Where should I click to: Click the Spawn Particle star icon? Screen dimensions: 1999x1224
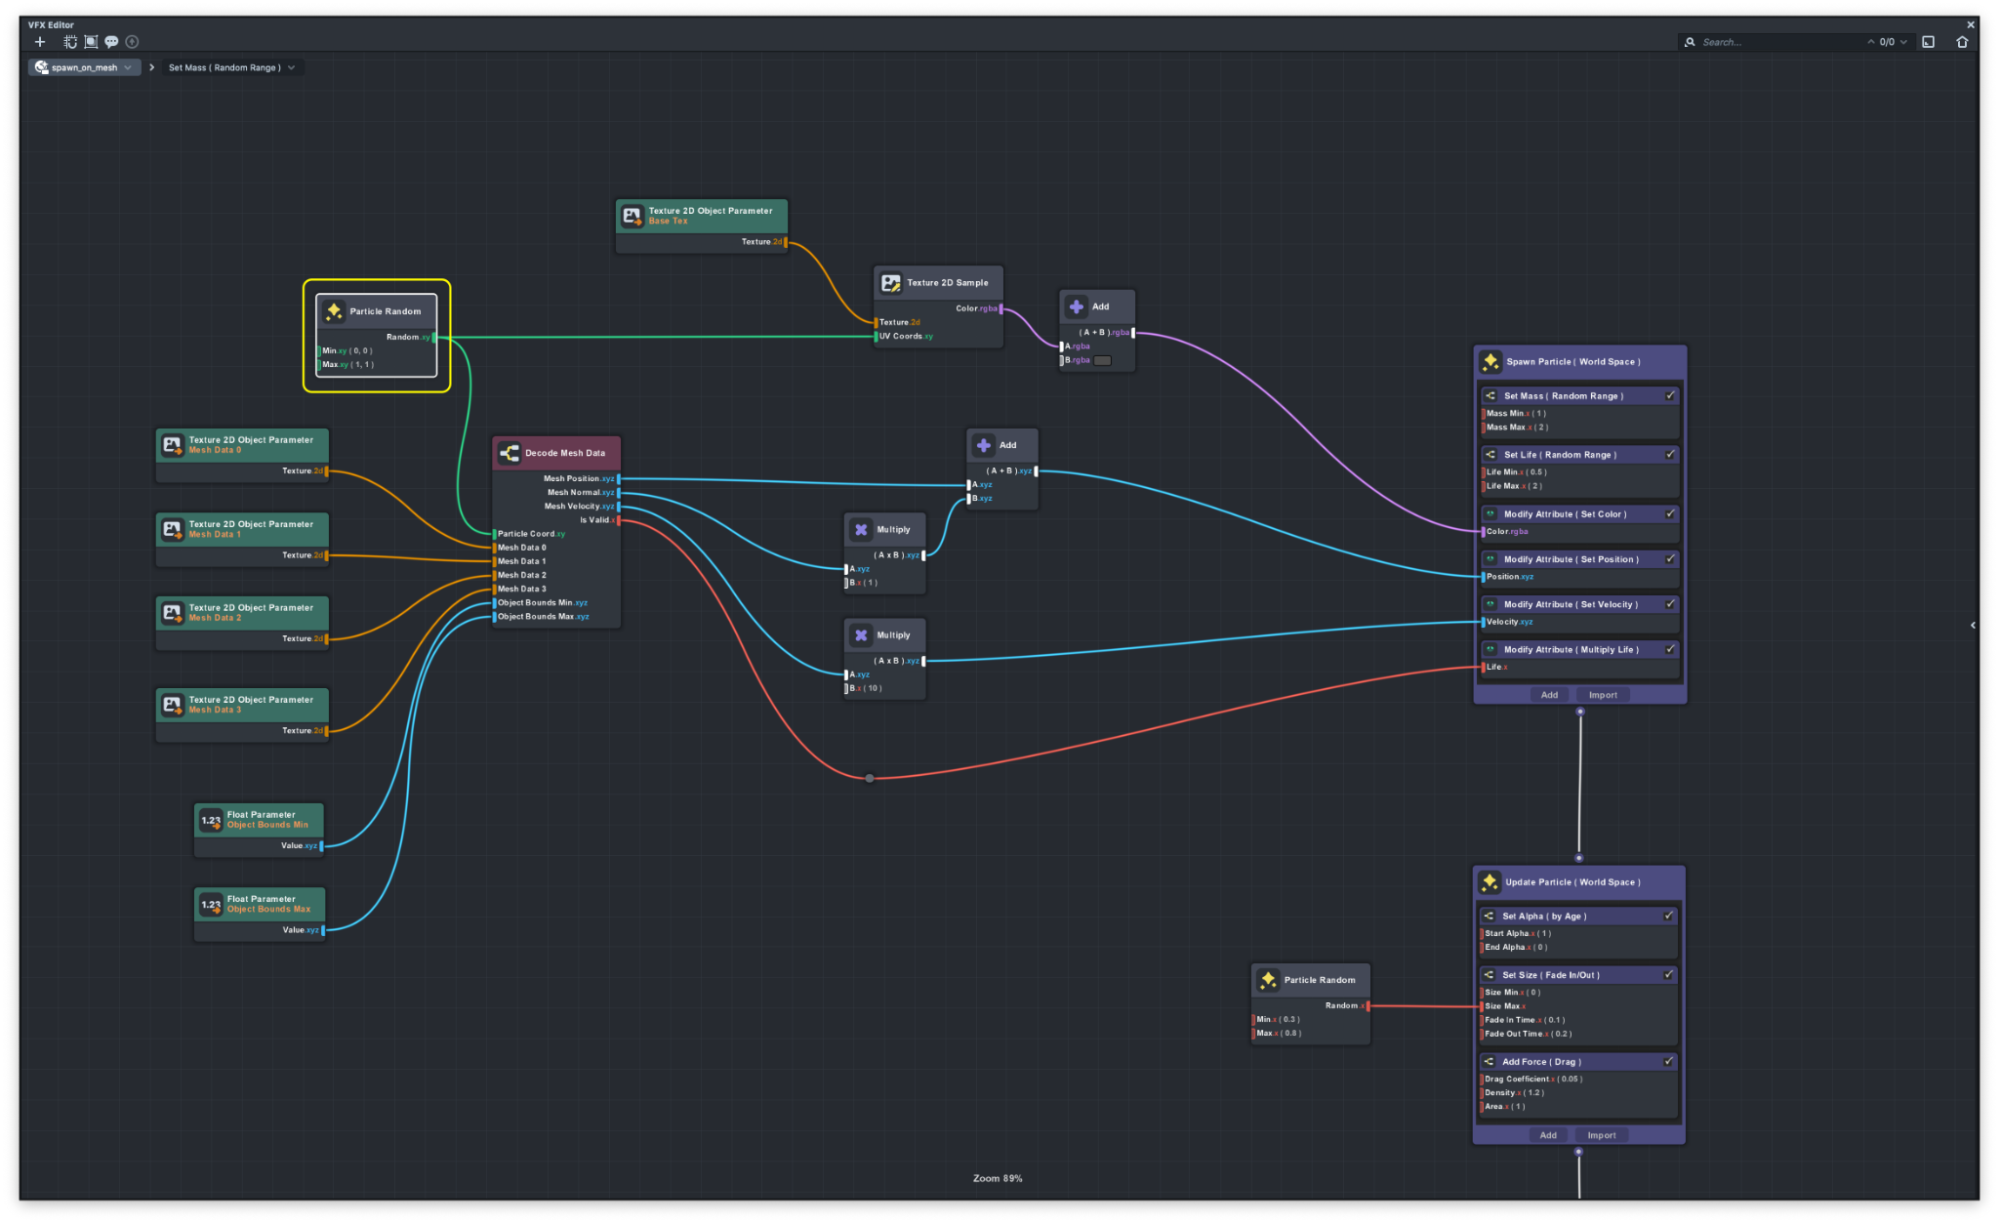(1490, 362)
